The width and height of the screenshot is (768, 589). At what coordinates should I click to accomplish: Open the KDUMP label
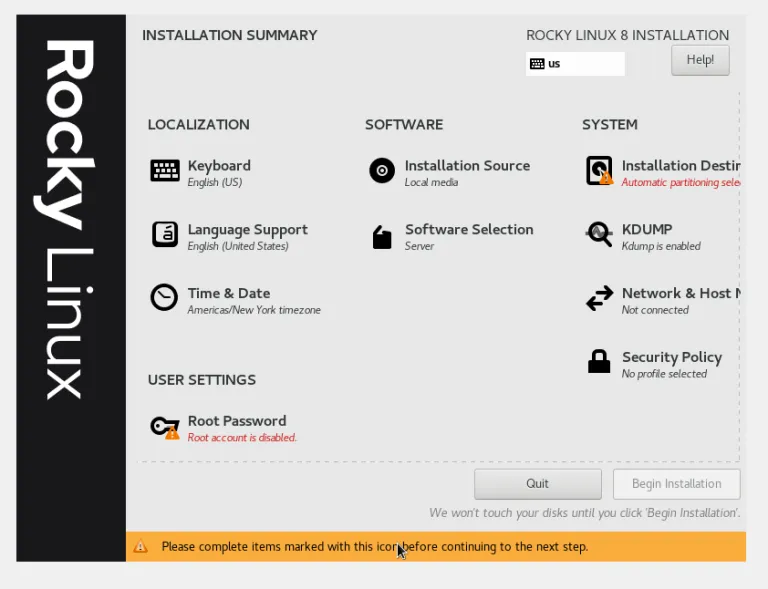click(647, 229)
